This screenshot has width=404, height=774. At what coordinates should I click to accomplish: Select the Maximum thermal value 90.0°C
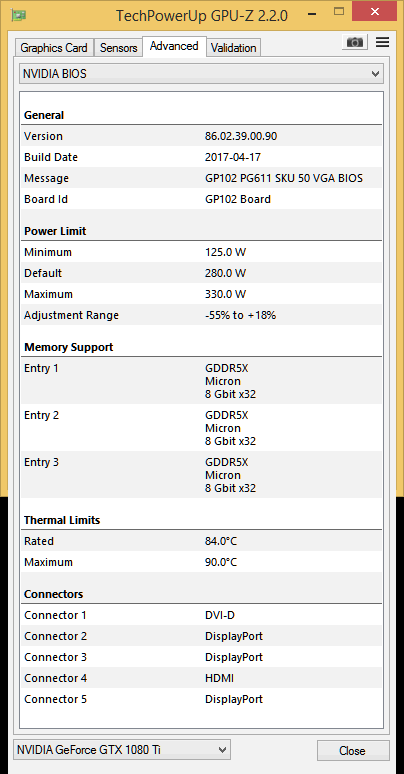(x=221, y=562)
